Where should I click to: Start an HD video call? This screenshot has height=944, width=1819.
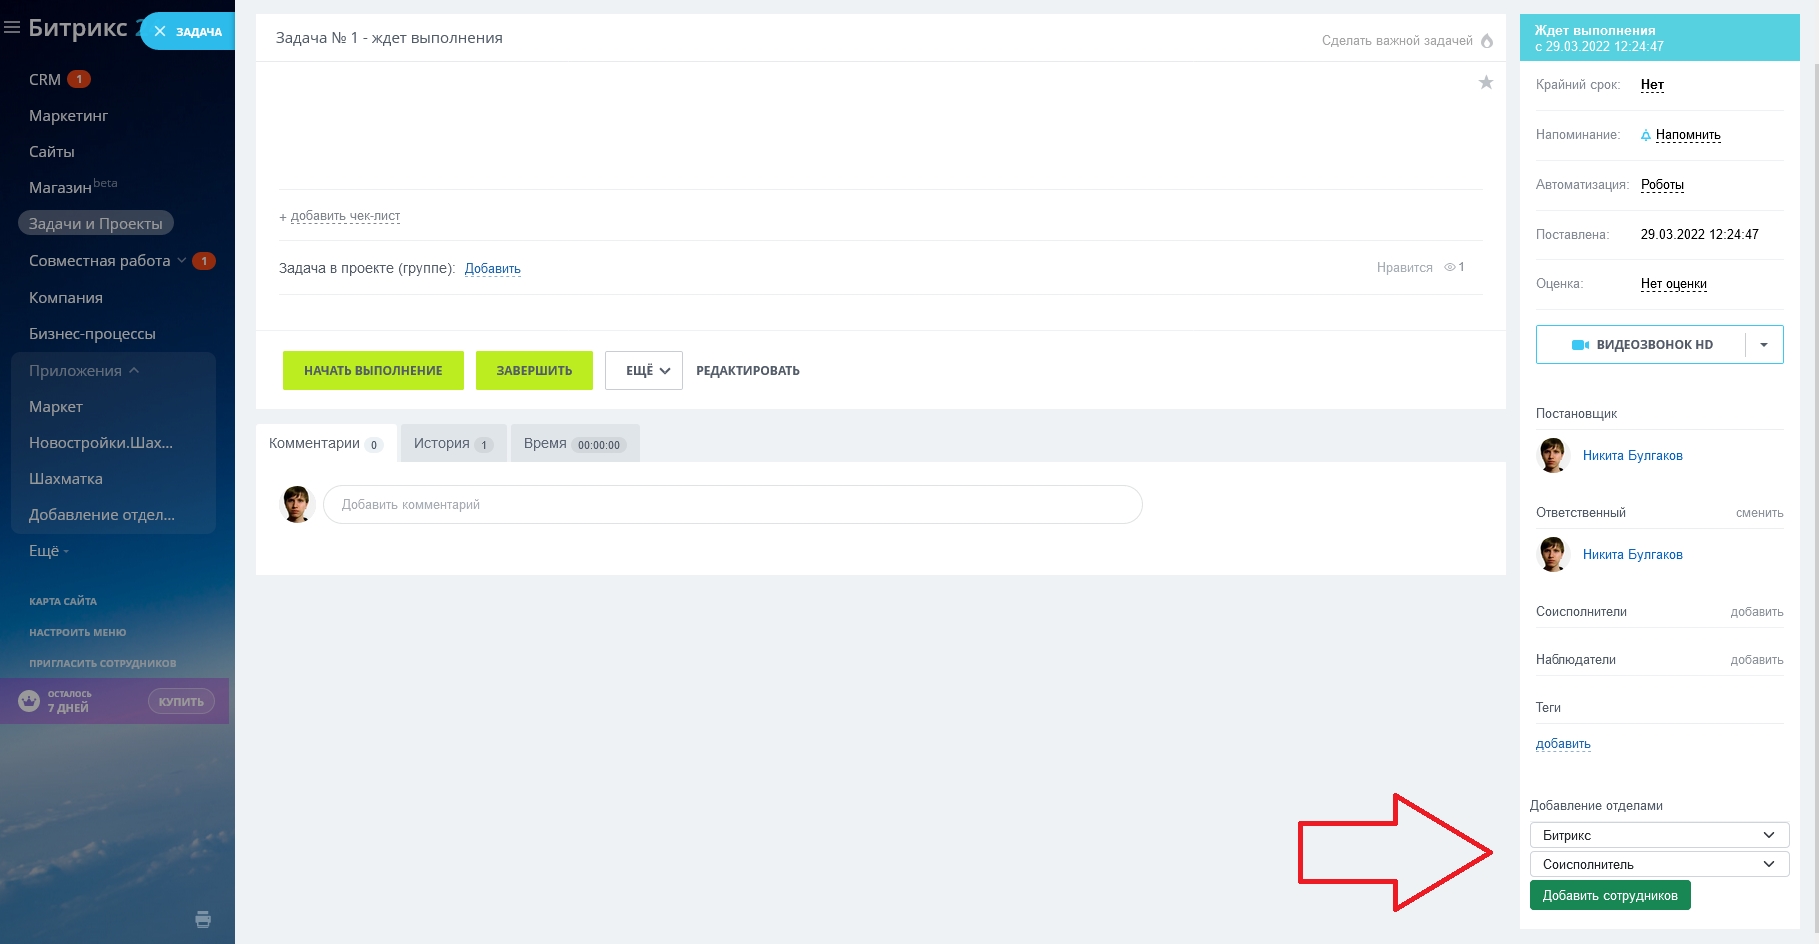pyautogui.click(x=1642, y=345)
